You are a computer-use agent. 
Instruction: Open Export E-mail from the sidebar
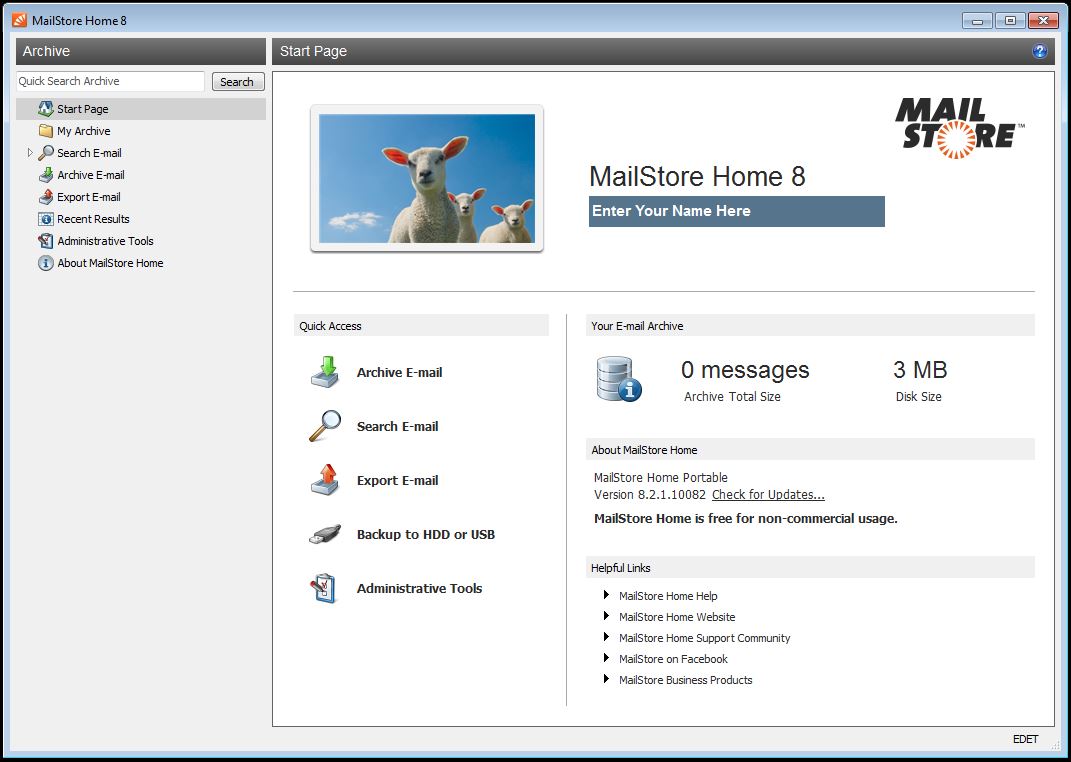[89, 197]
